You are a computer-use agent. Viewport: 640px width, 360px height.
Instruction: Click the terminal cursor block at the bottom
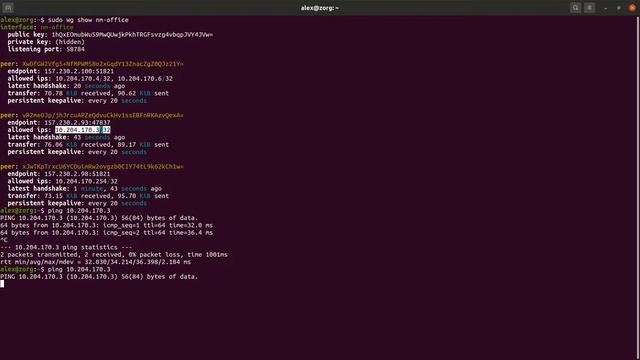click(2, 284)
